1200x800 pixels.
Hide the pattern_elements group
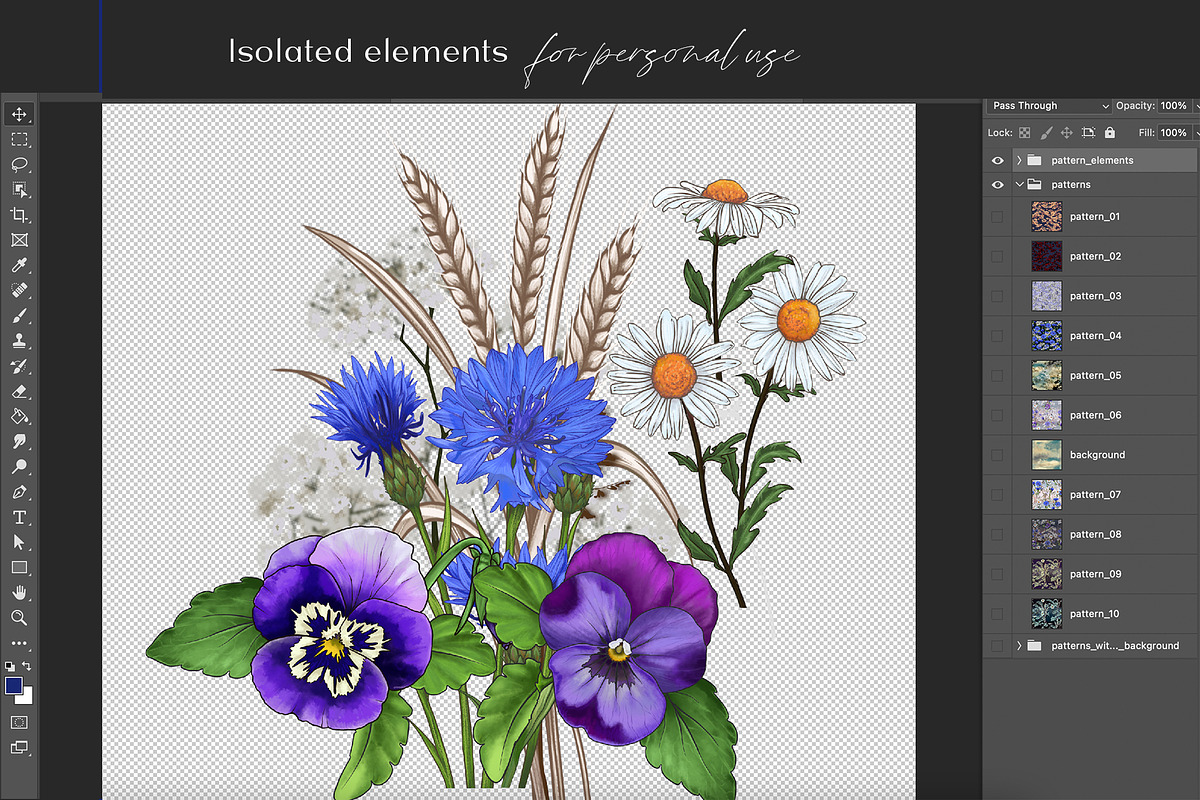tap(997, 160)
